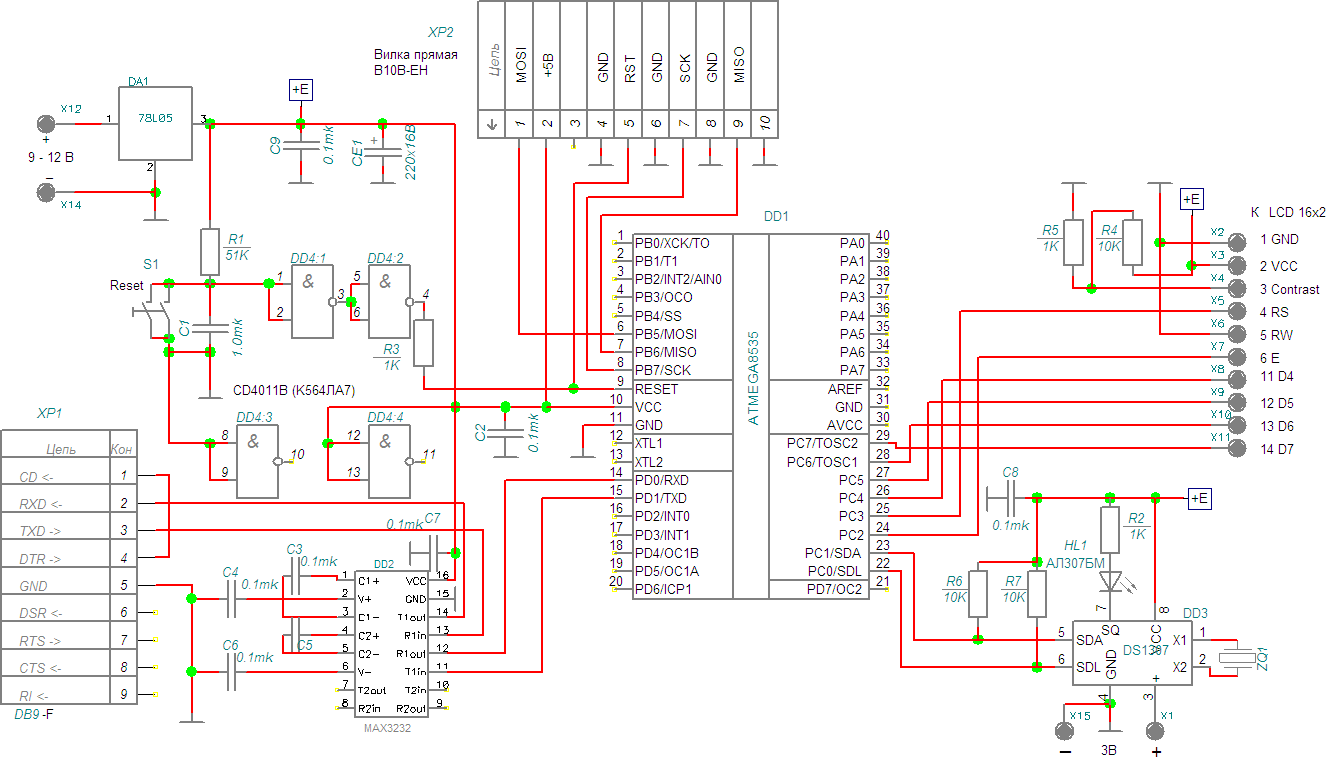
Task: Click the +5B cell in XP2 header
Action: (x=547, y=55)
